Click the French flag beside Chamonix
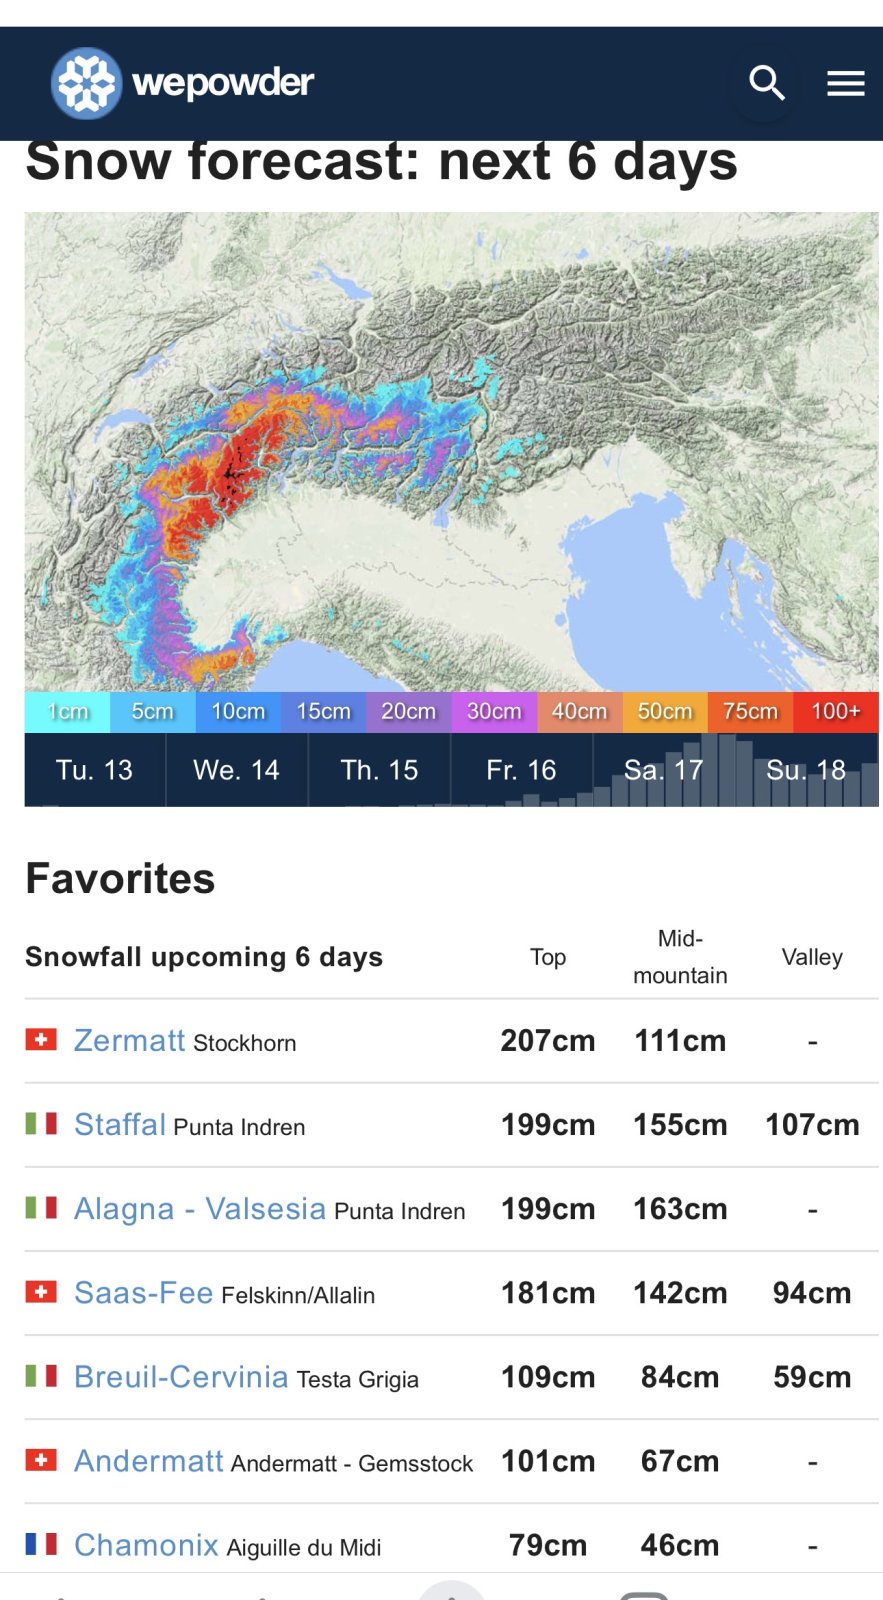Viewport: 883px width, 1600px height. (41, 1544)
